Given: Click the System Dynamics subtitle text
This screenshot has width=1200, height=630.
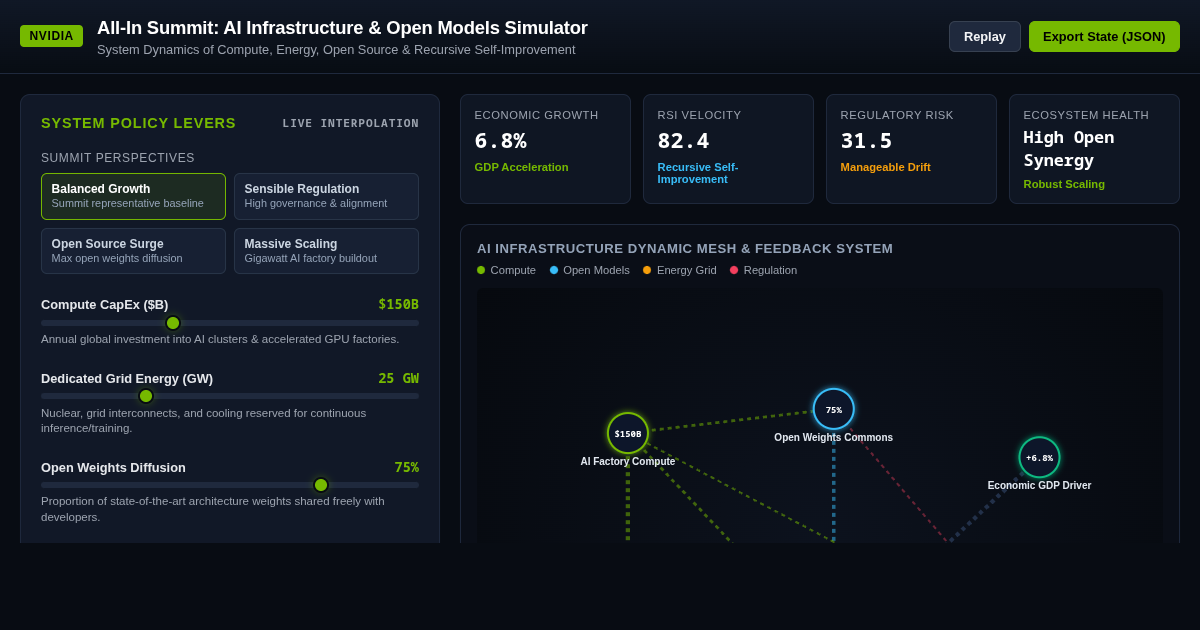Looking at the screenshot, I should 336,50.
